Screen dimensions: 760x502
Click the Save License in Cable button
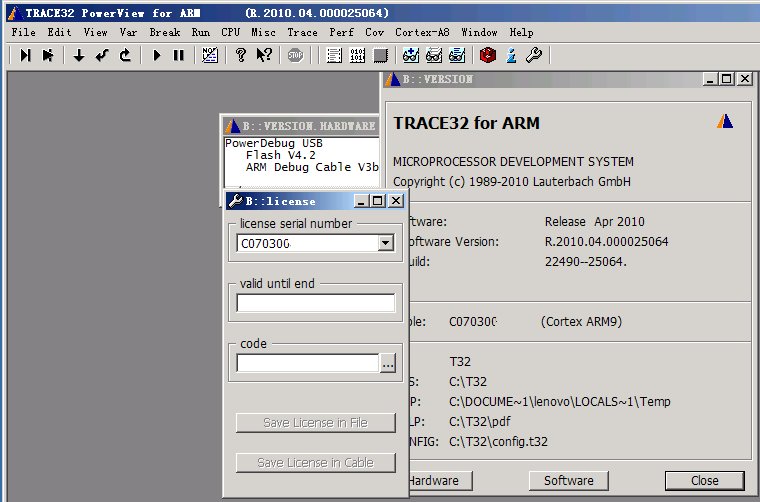(316, 462)
